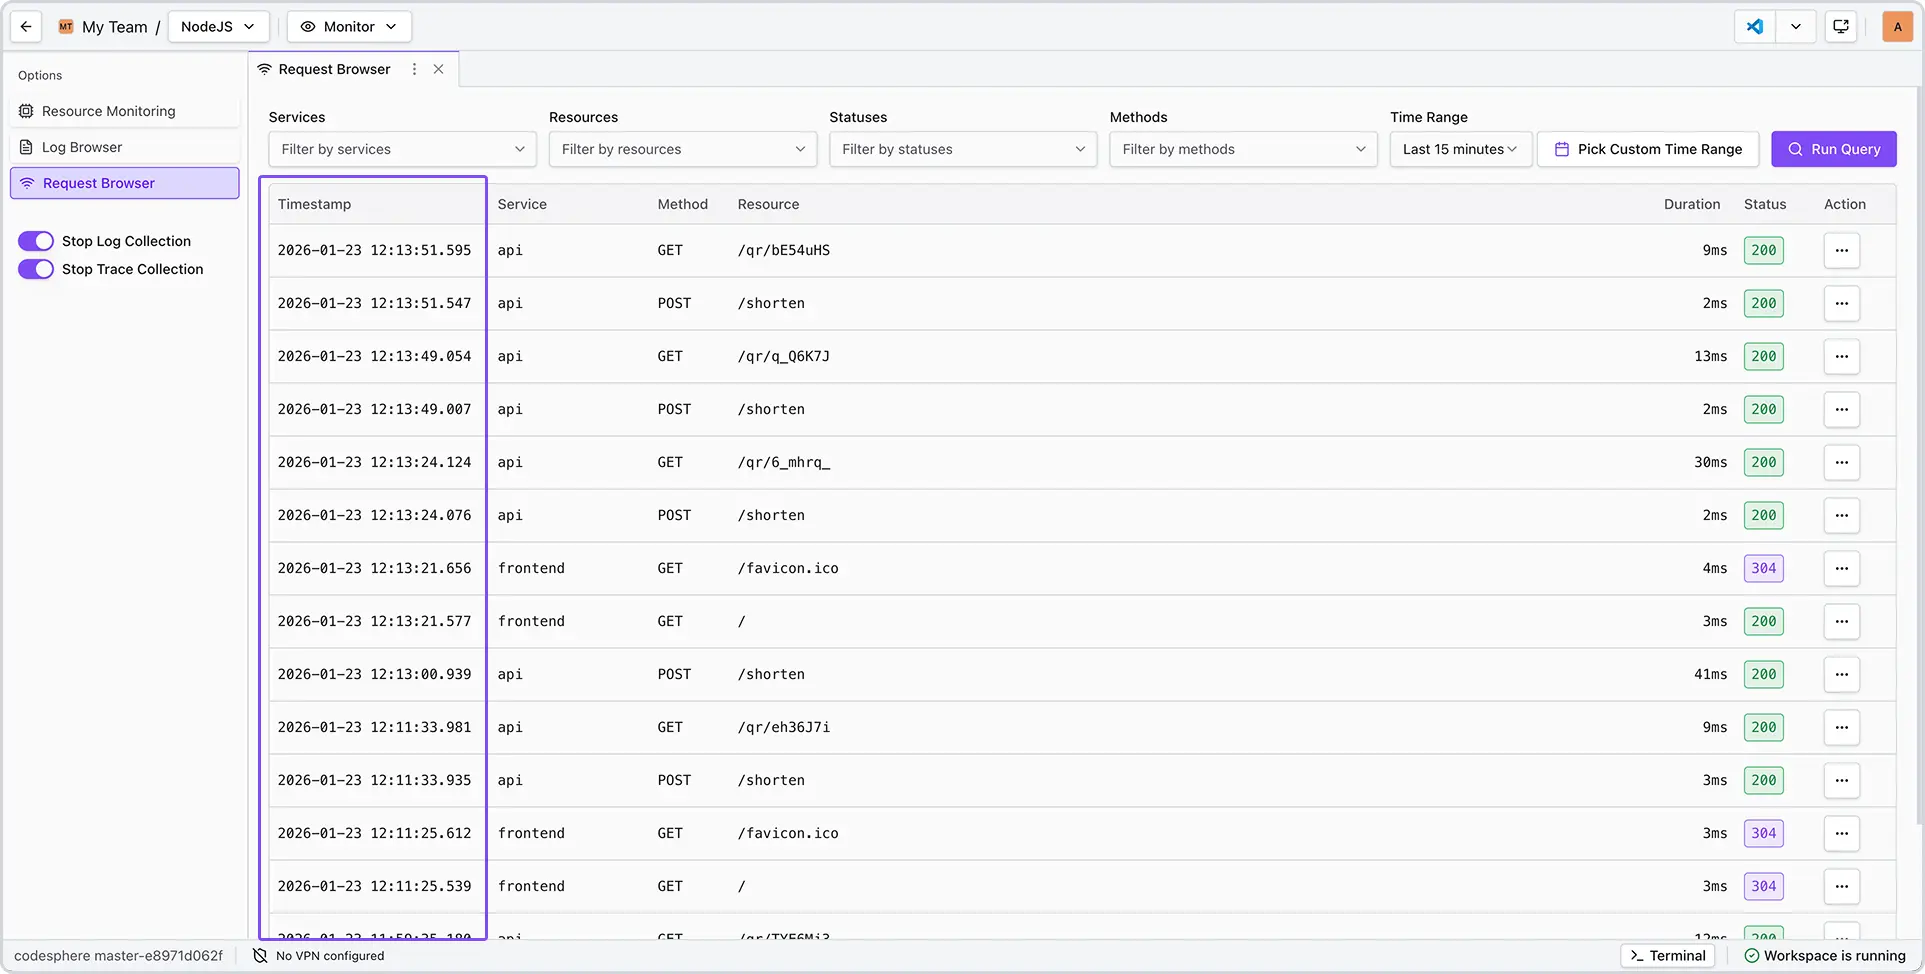Open Request Browser tab options menu
The width and height of the screenshot is (1925, 974).
(414, 69)
